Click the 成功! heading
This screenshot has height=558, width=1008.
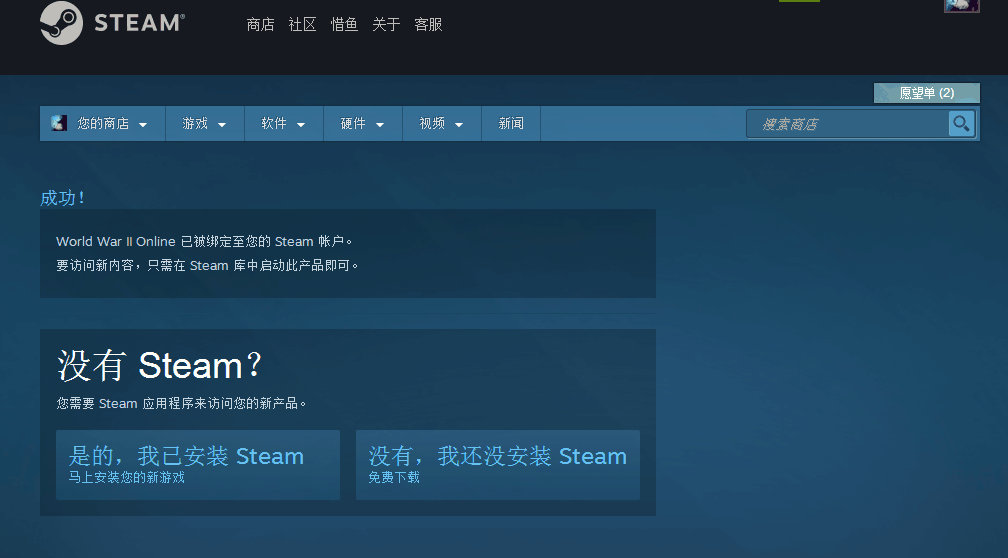(62, 198)
